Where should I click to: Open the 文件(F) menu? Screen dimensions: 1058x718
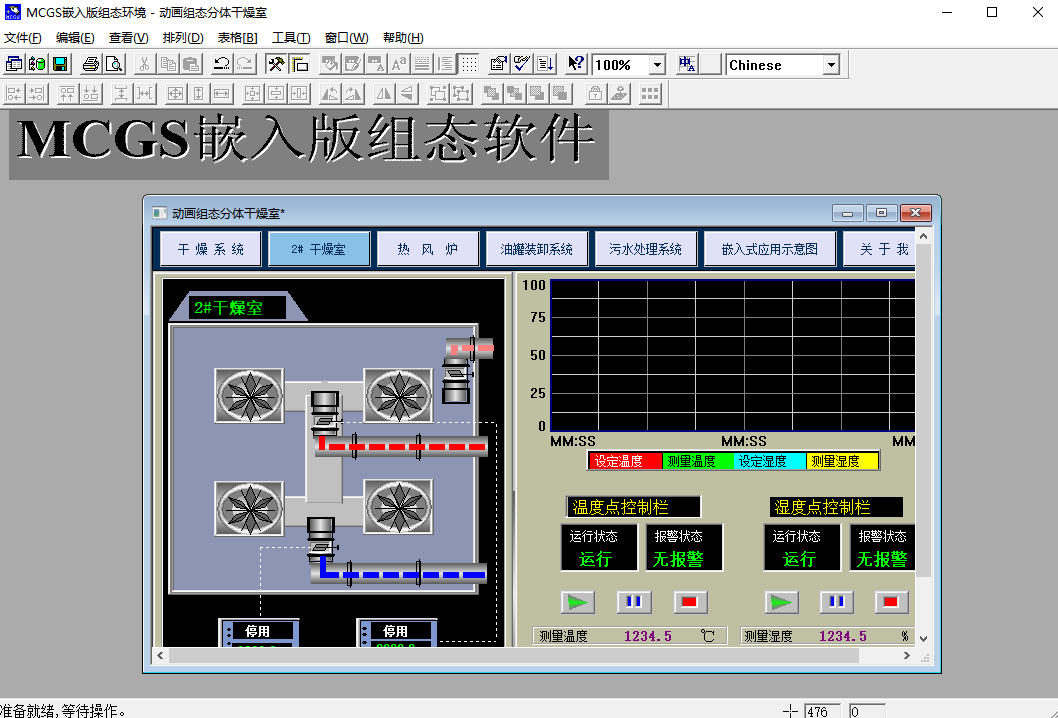[x=22, y=38]
